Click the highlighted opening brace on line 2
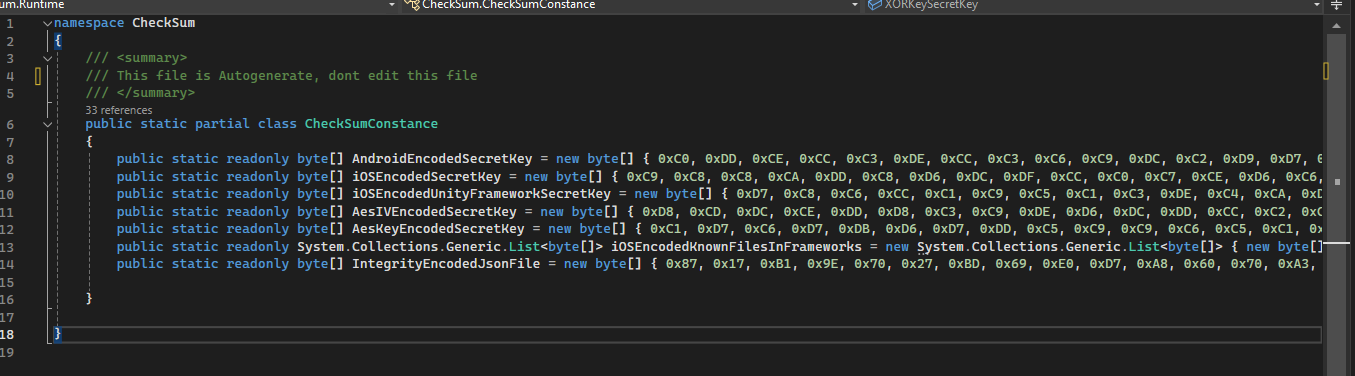Screen dimensions: 1355x376 (x=58, y=41)
